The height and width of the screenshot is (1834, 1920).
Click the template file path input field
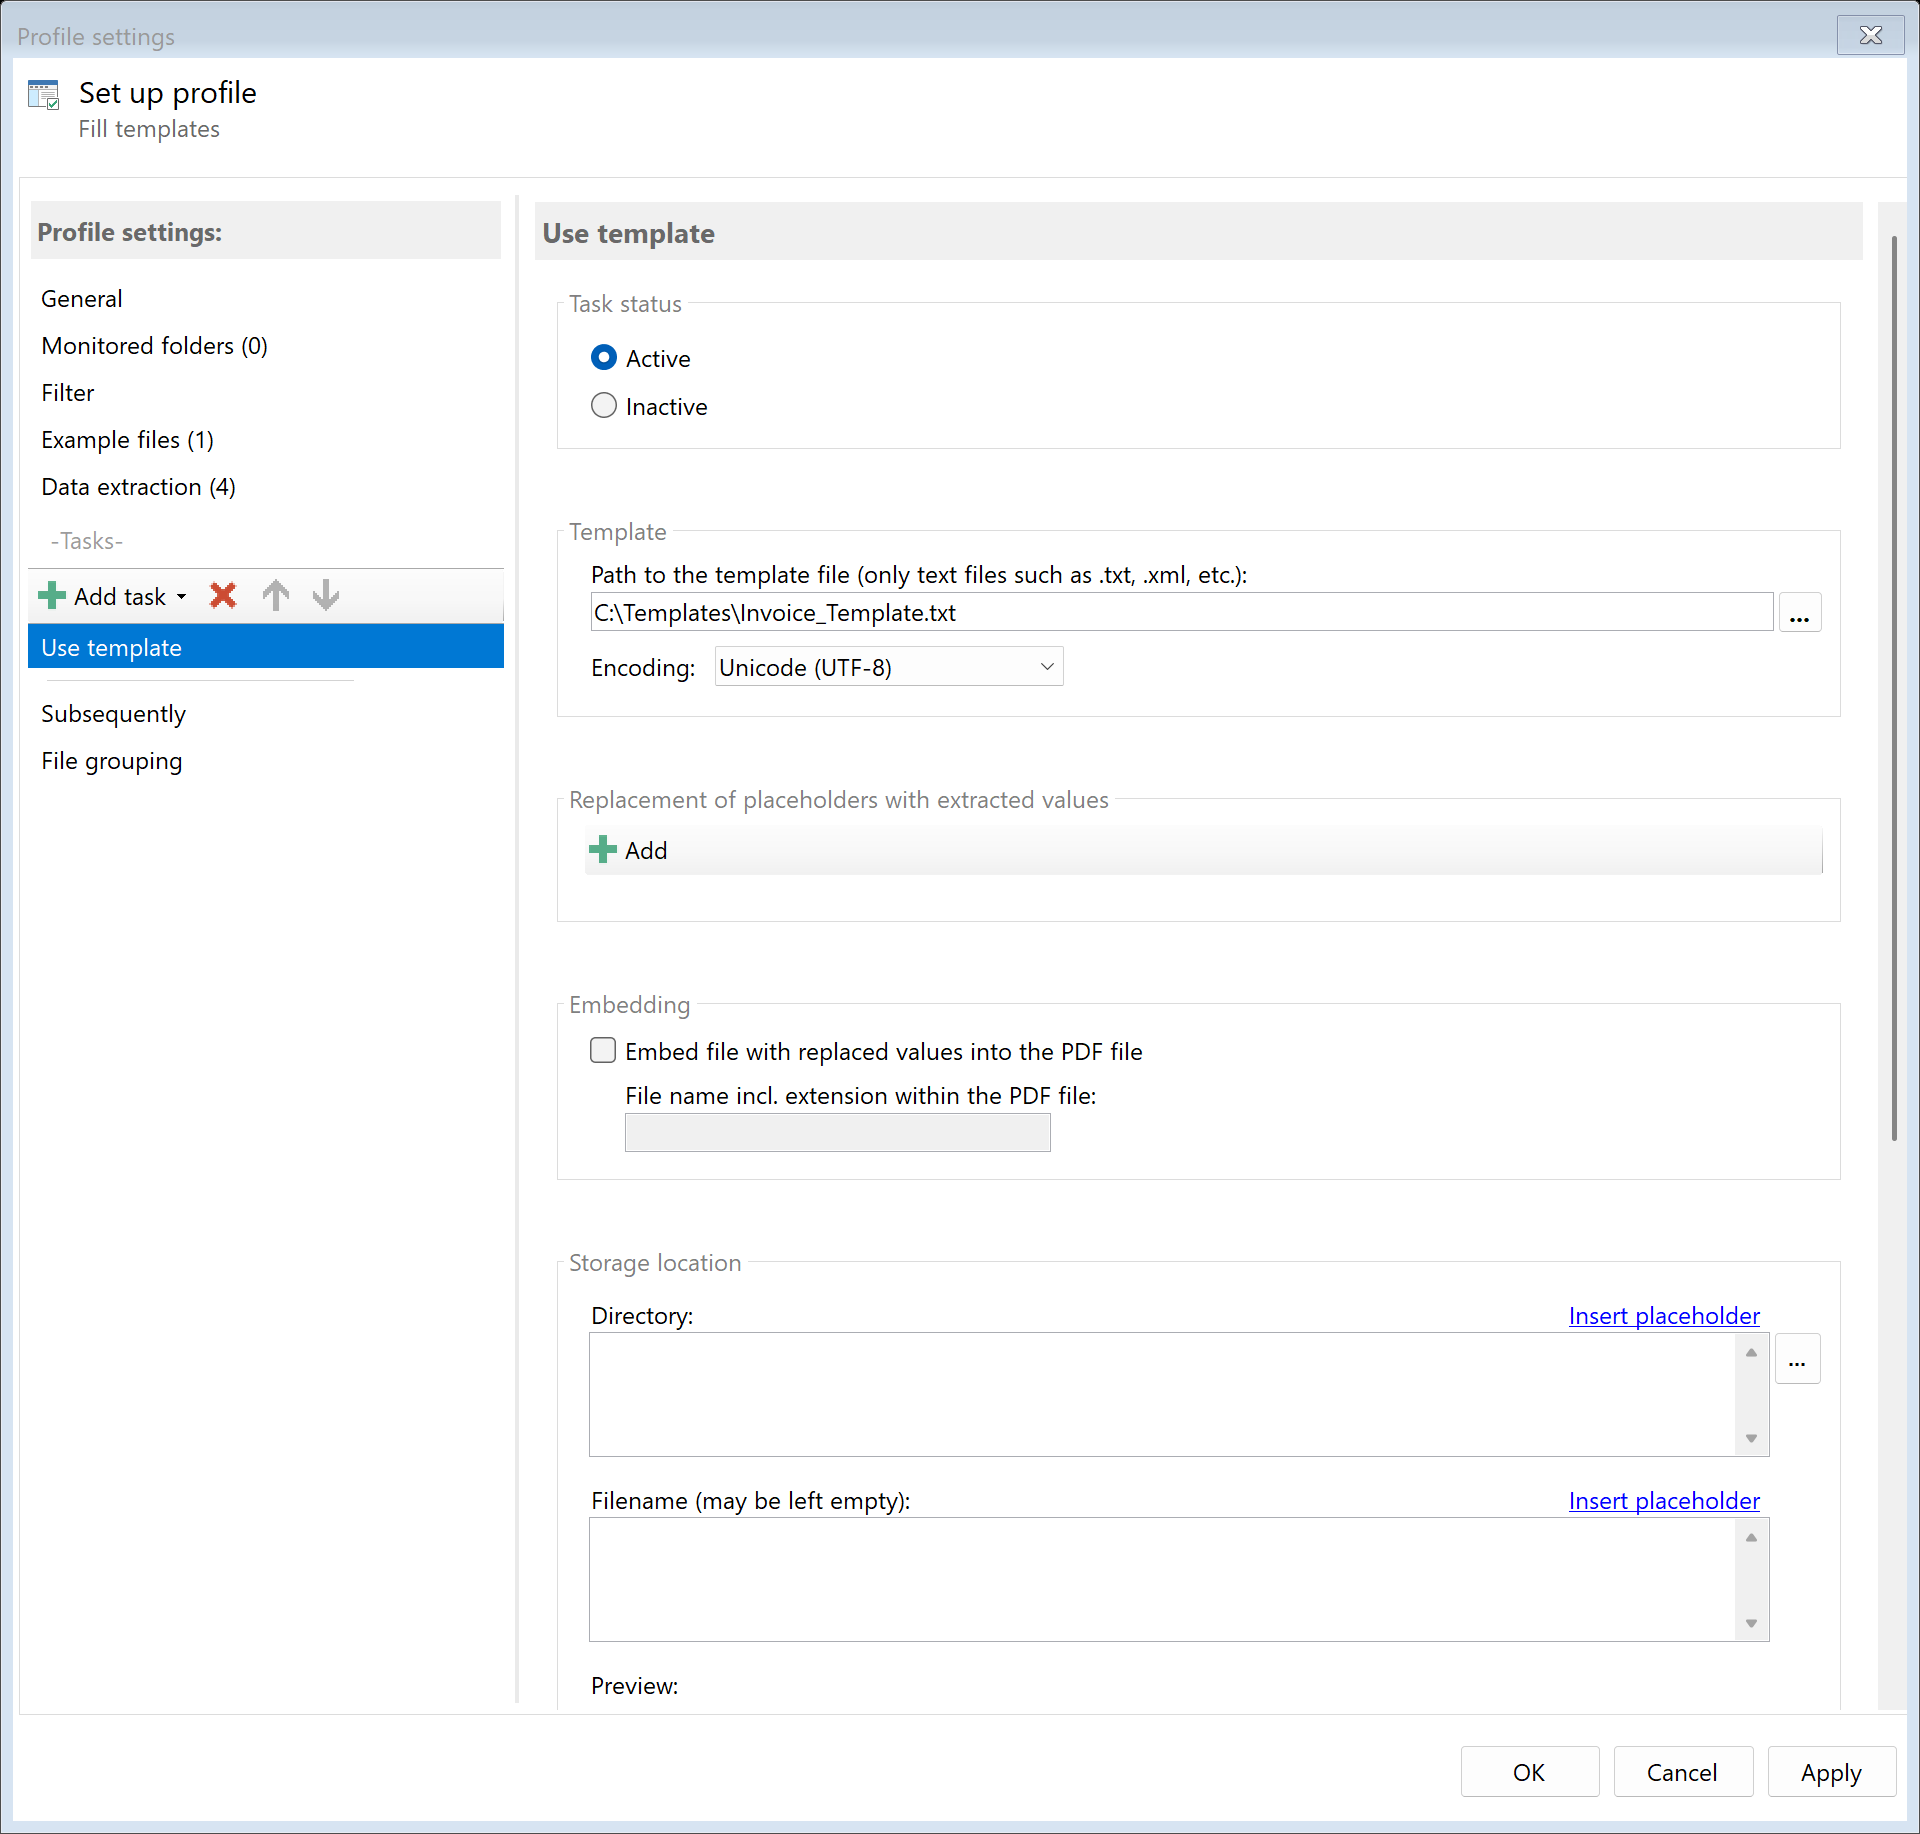[x=1180, y=613]
